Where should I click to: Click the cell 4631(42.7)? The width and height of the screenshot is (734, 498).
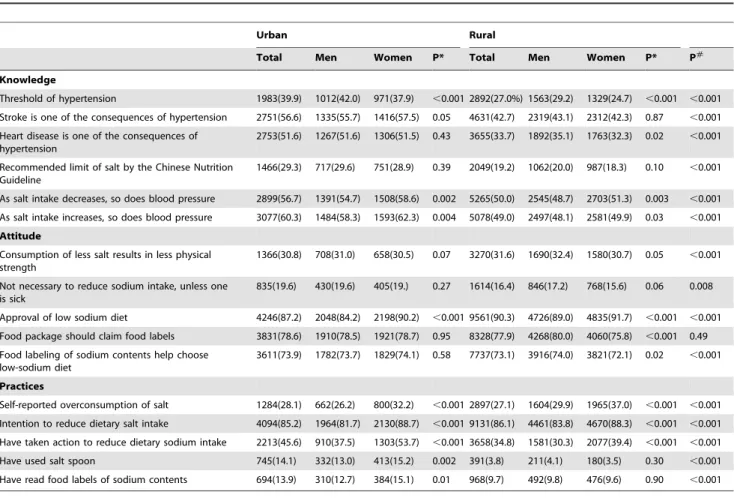(492, 117)
